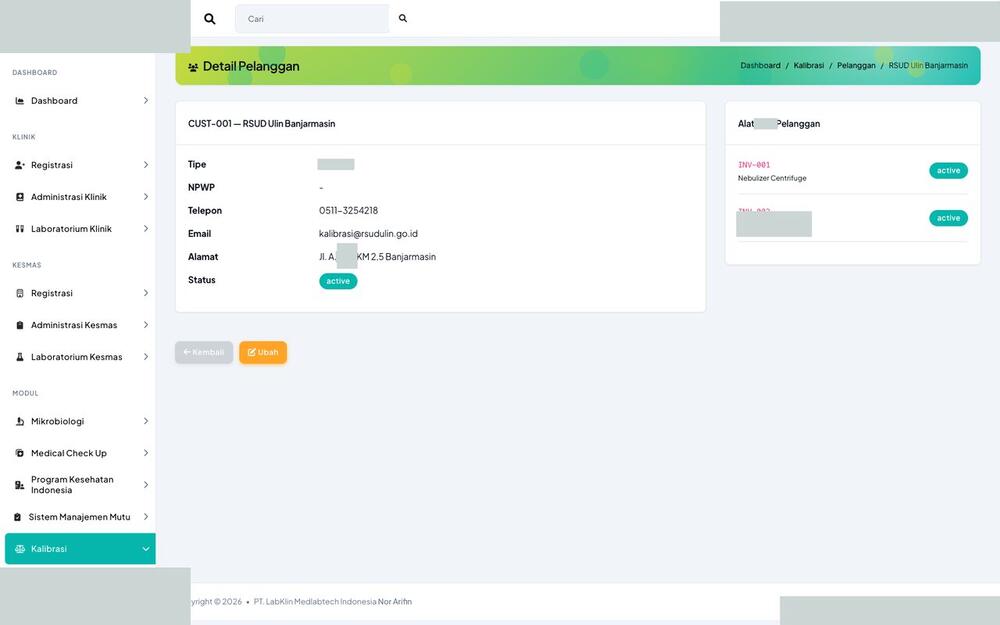This screenshot has width=1000, height=625.
Task: Click the customer Status active badge
Action: [x=338, y=281]
